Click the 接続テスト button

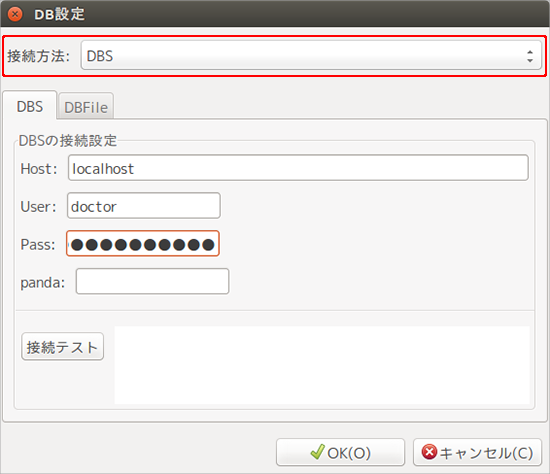[62, 347]
